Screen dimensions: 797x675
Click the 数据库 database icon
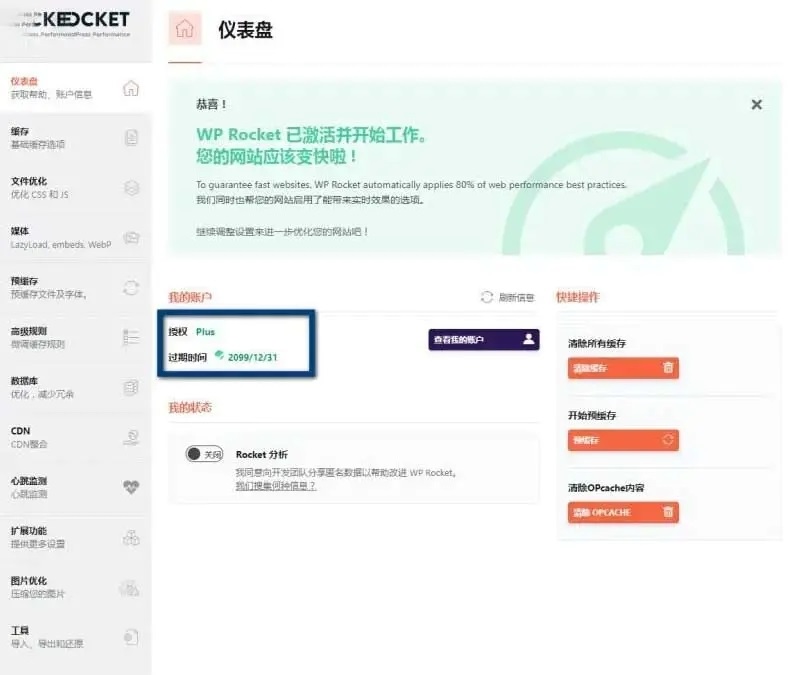pos(131,388)
